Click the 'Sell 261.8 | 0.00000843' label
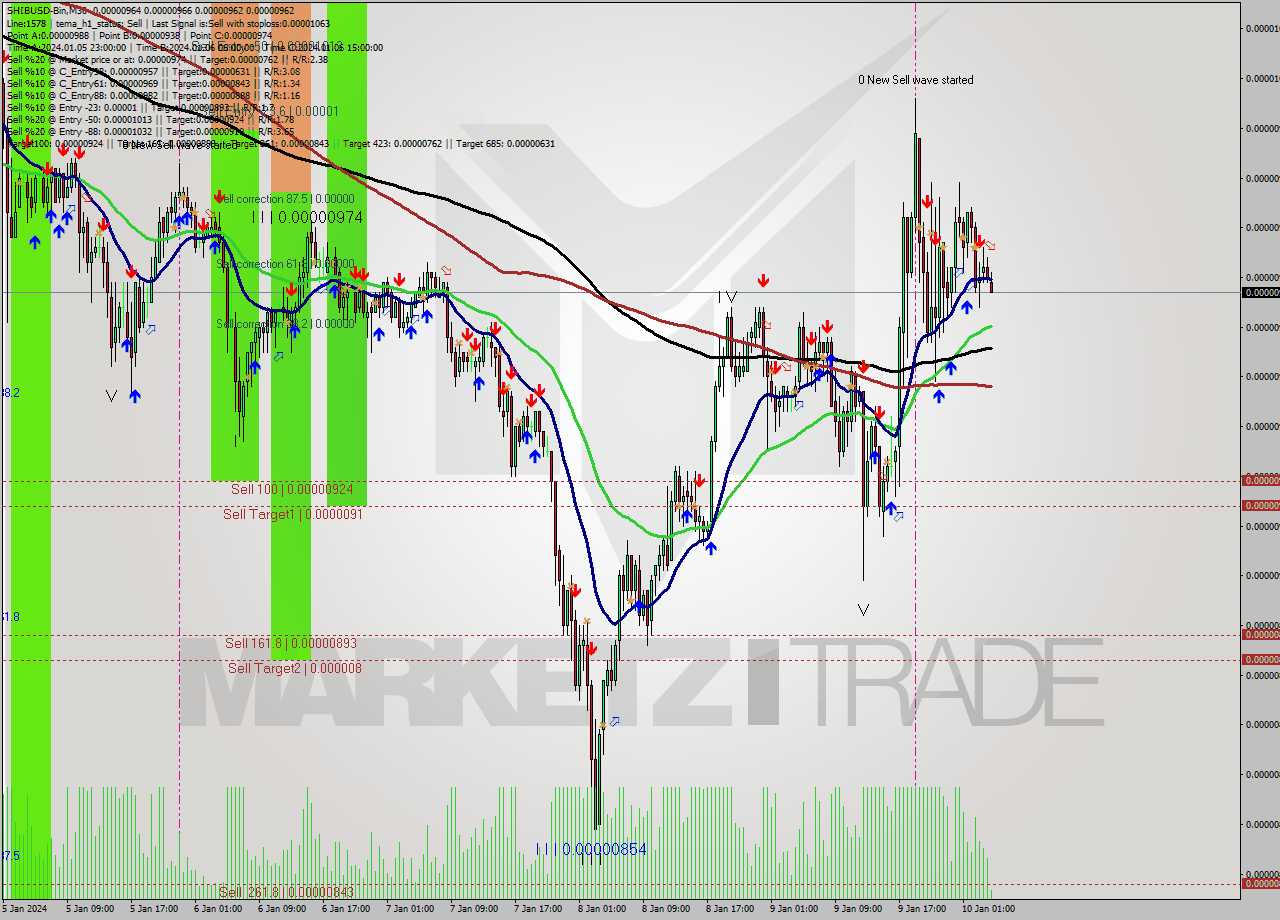This screenshot has width=1280, height=920. (287, 892)
